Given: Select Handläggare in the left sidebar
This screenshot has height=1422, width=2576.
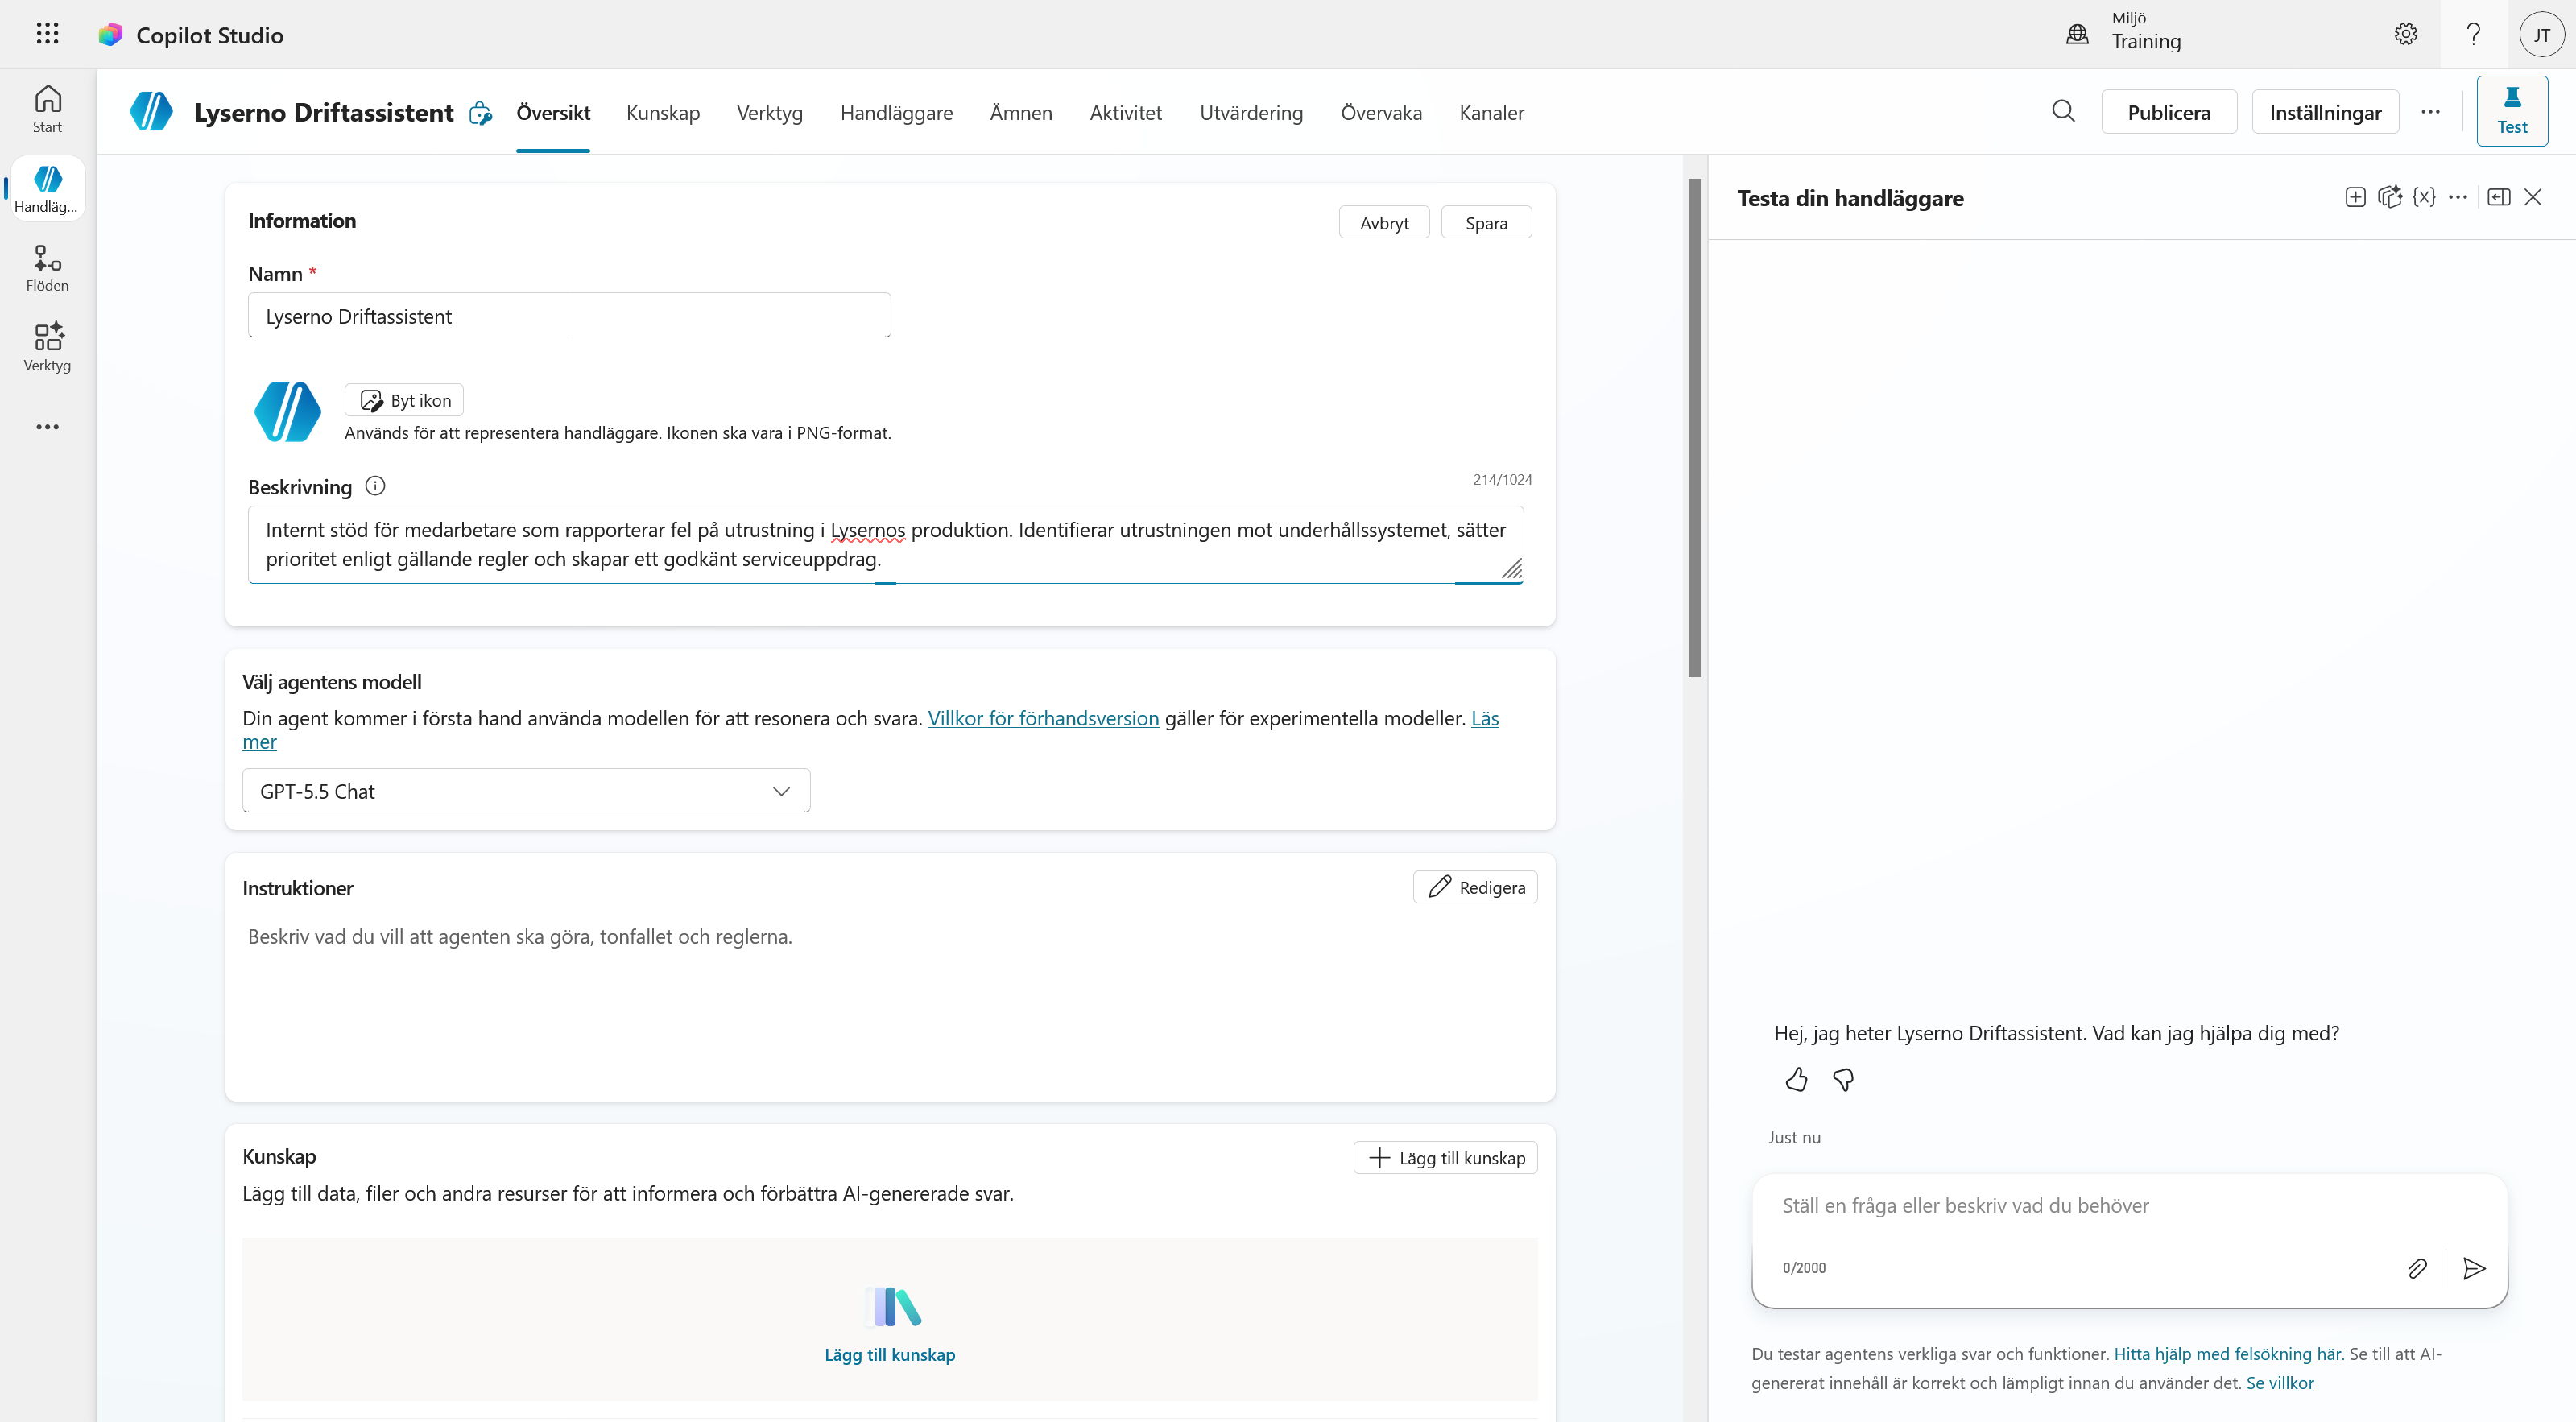Looking at the screenshot, I should click(47, 188).
